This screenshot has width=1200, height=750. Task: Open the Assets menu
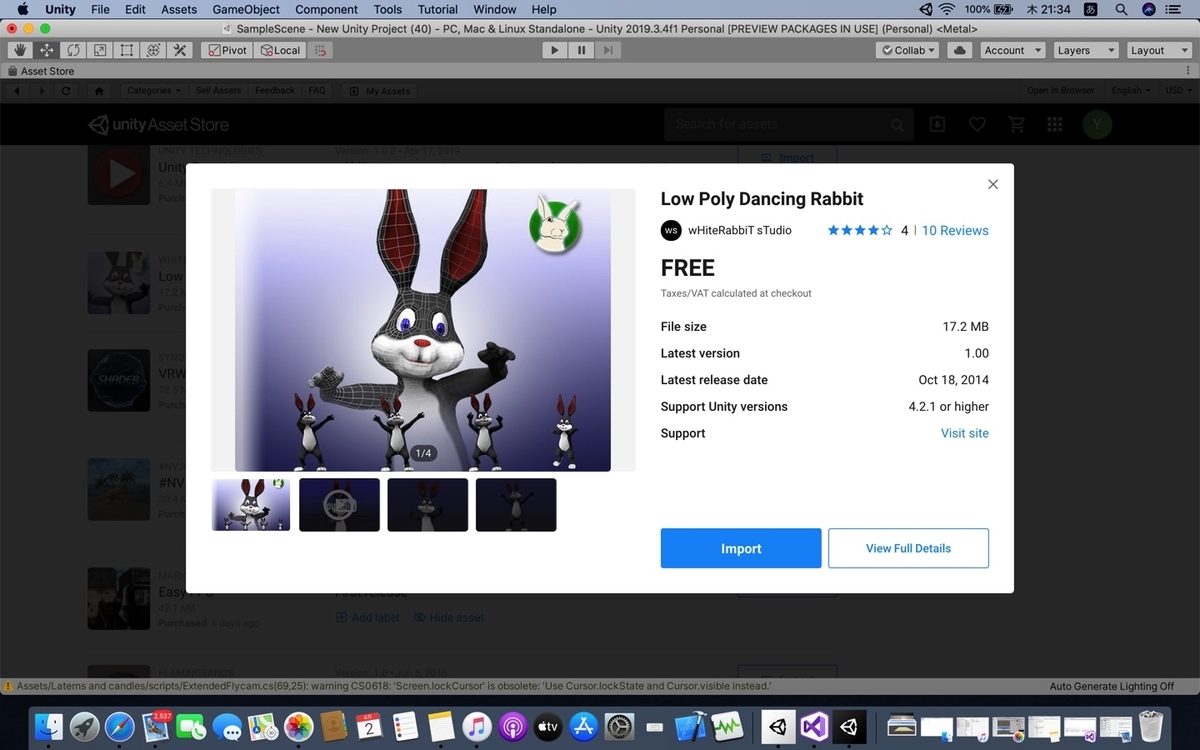coord(179,9)
